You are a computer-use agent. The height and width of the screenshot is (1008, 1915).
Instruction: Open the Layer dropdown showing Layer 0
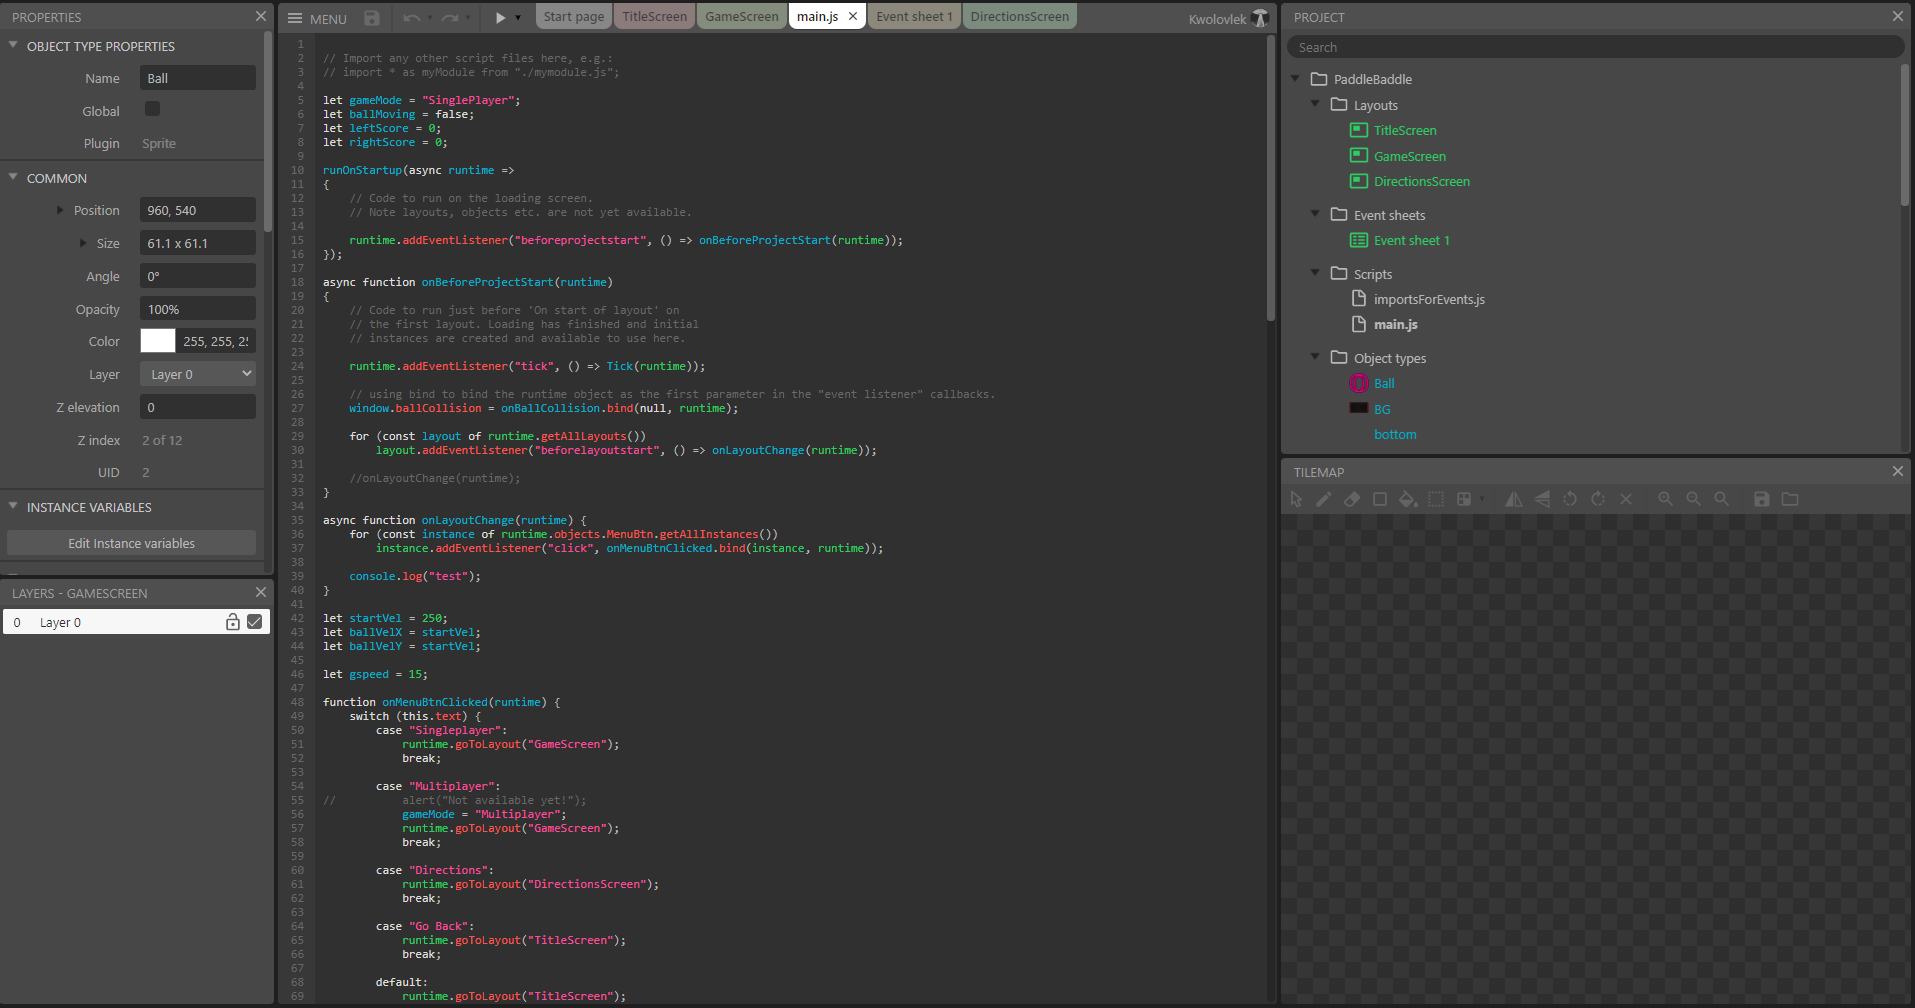[x=197, y=373]
